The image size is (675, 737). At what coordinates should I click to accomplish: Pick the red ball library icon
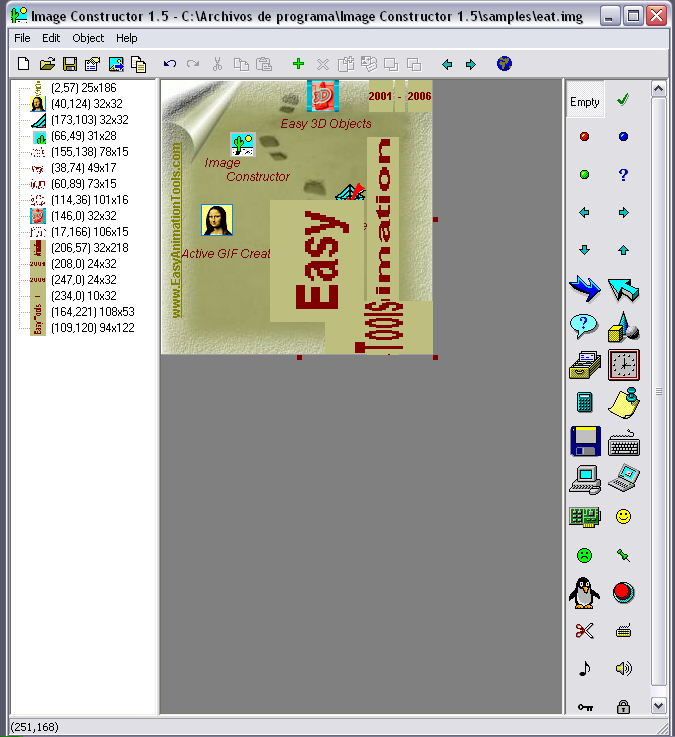(584, 136)
